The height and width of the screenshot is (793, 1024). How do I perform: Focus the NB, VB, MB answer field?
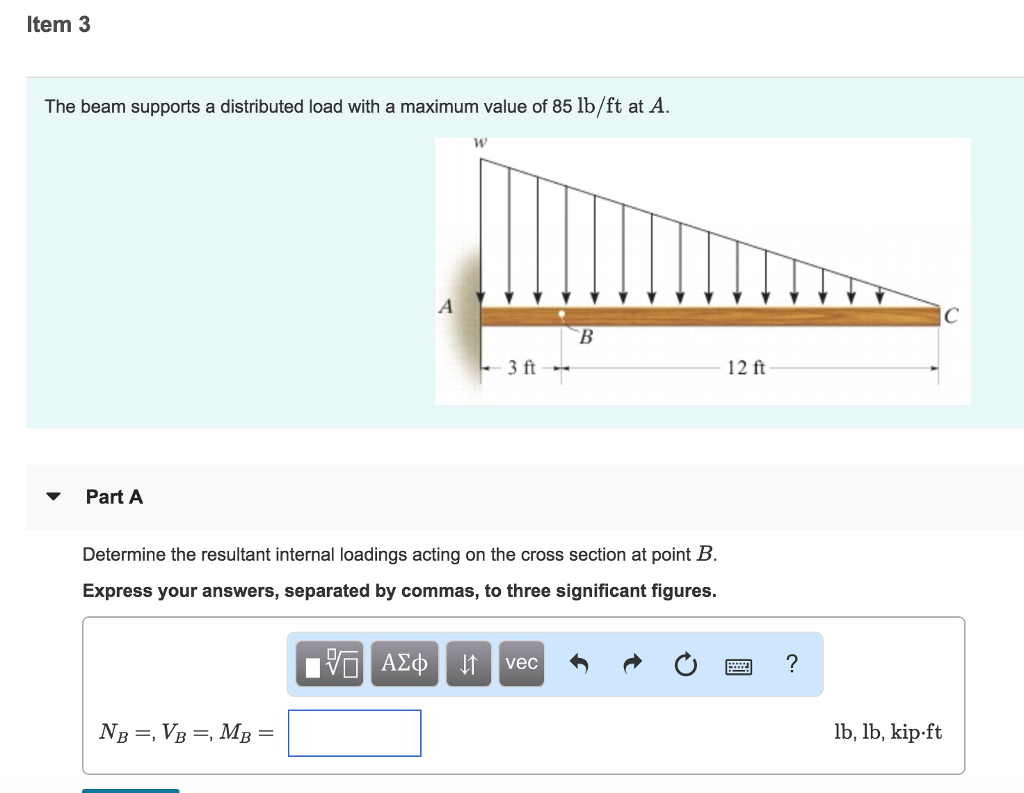tap(354, 733)
